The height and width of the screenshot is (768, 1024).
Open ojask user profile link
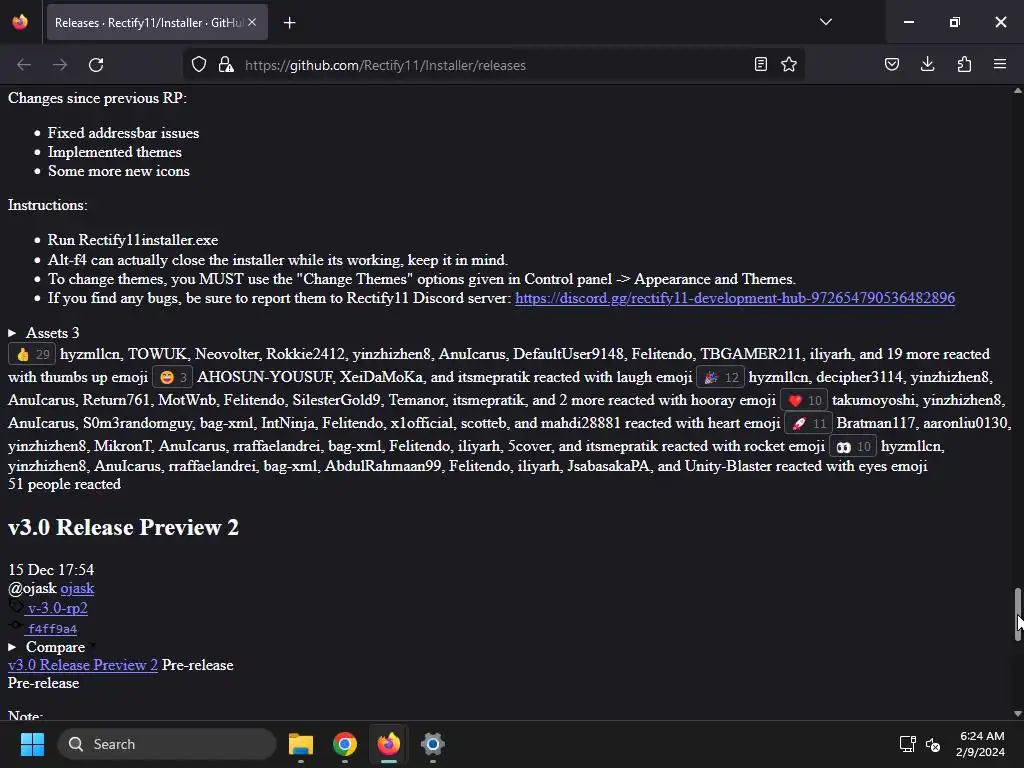click(77, 588)
